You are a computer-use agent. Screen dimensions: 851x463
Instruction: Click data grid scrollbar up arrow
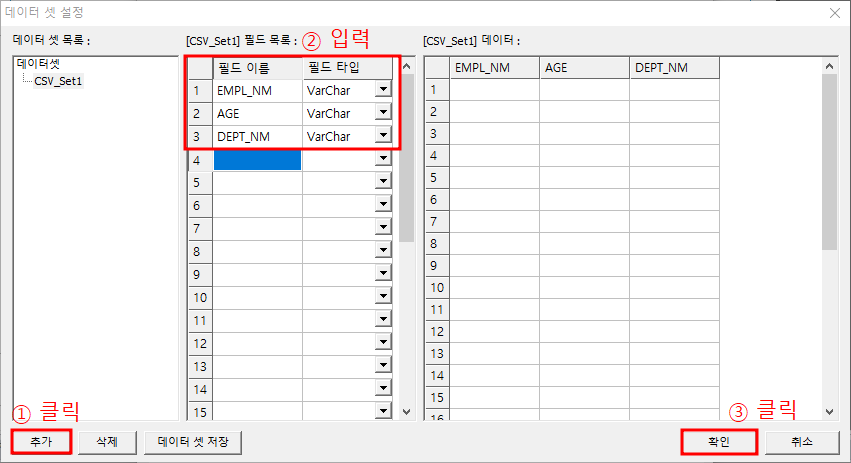coord(829,66)
